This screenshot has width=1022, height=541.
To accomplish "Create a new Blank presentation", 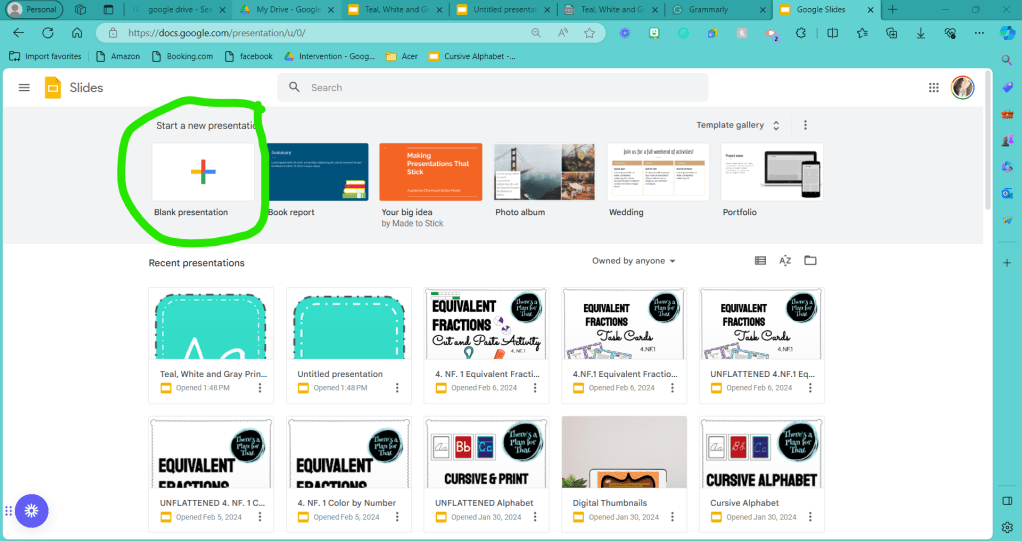I will (203, 172).
